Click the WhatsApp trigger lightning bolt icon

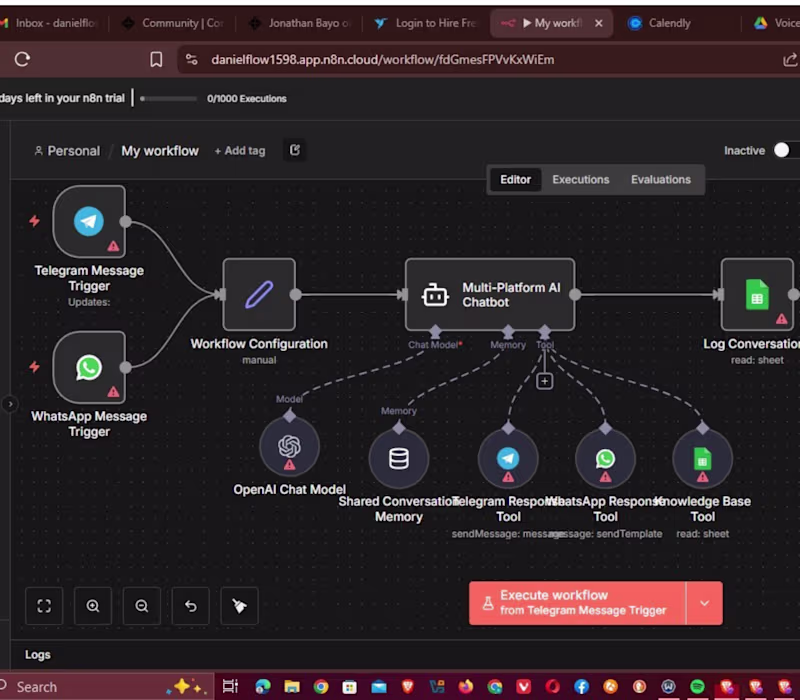coord(34,367)
